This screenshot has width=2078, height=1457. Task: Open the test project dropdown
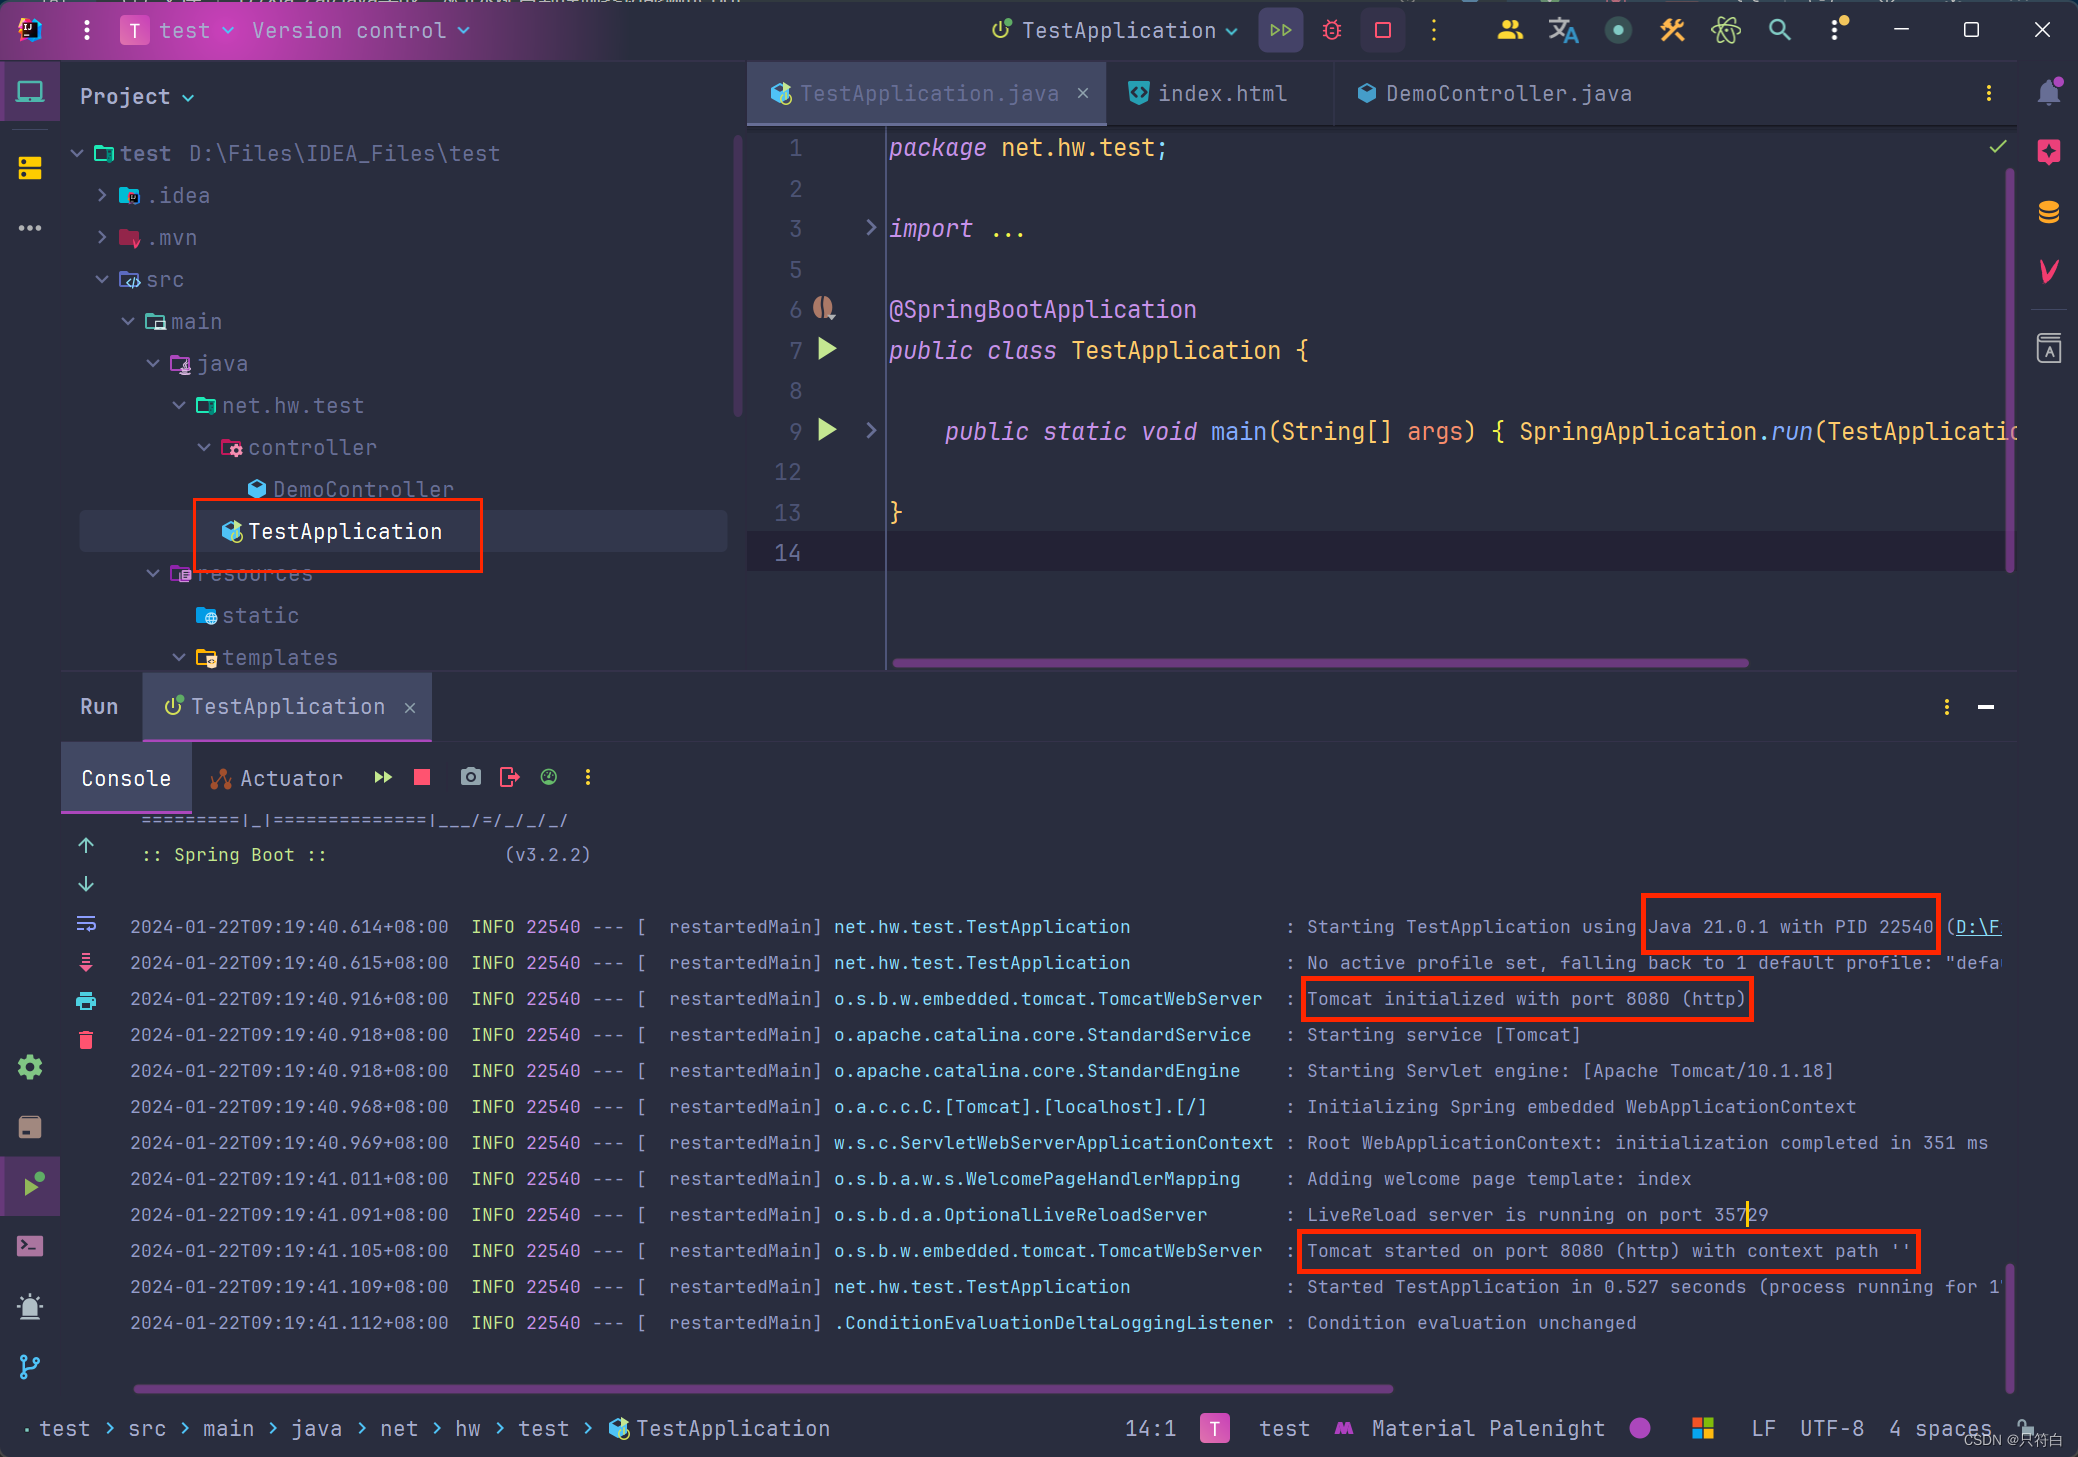coord(178,30)
